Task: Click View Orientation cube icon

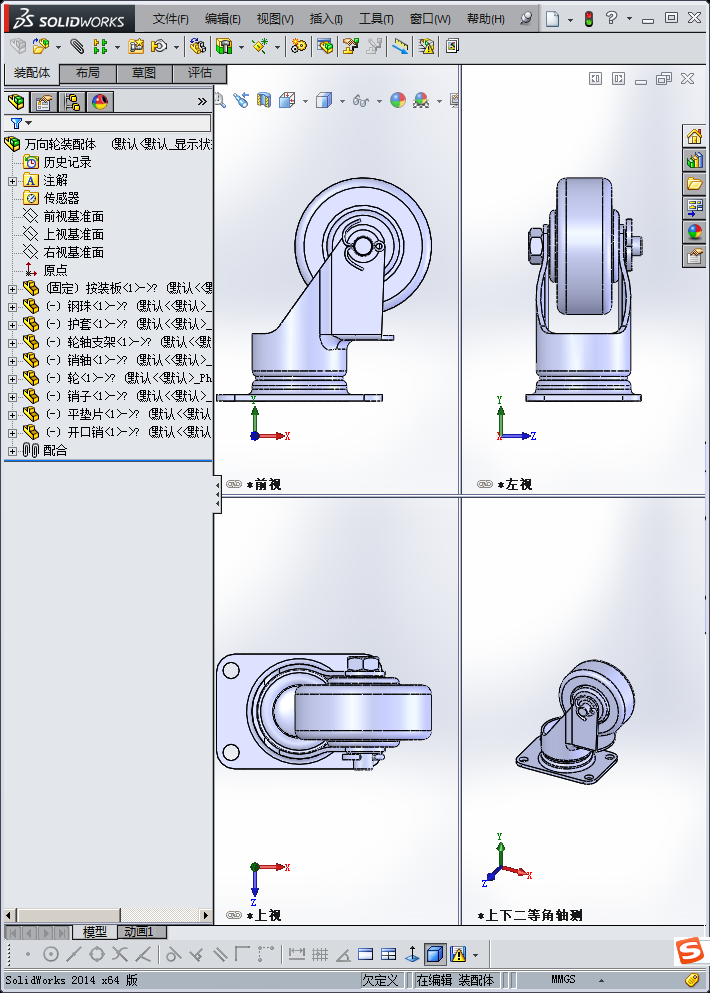Action: [x=288, y=100]
